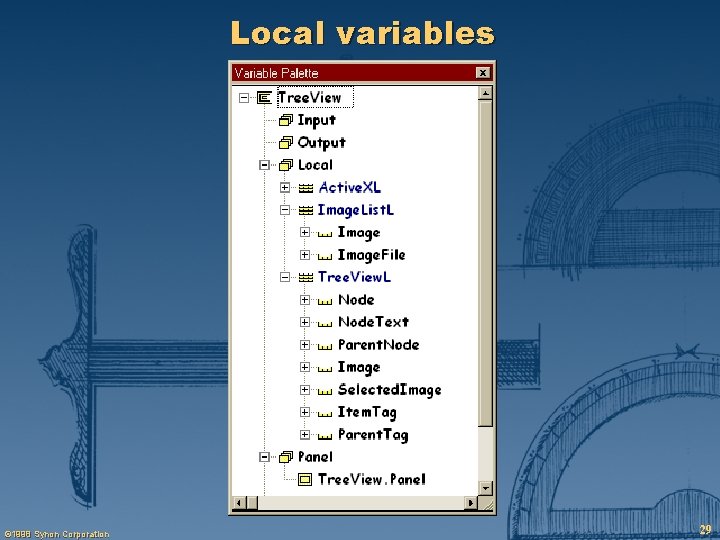
Task: Click the Node field icon
Action: [325, 301]
